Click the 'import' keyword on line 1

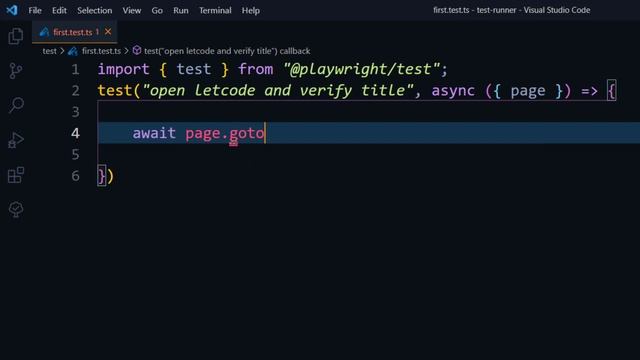pos(124,69)
